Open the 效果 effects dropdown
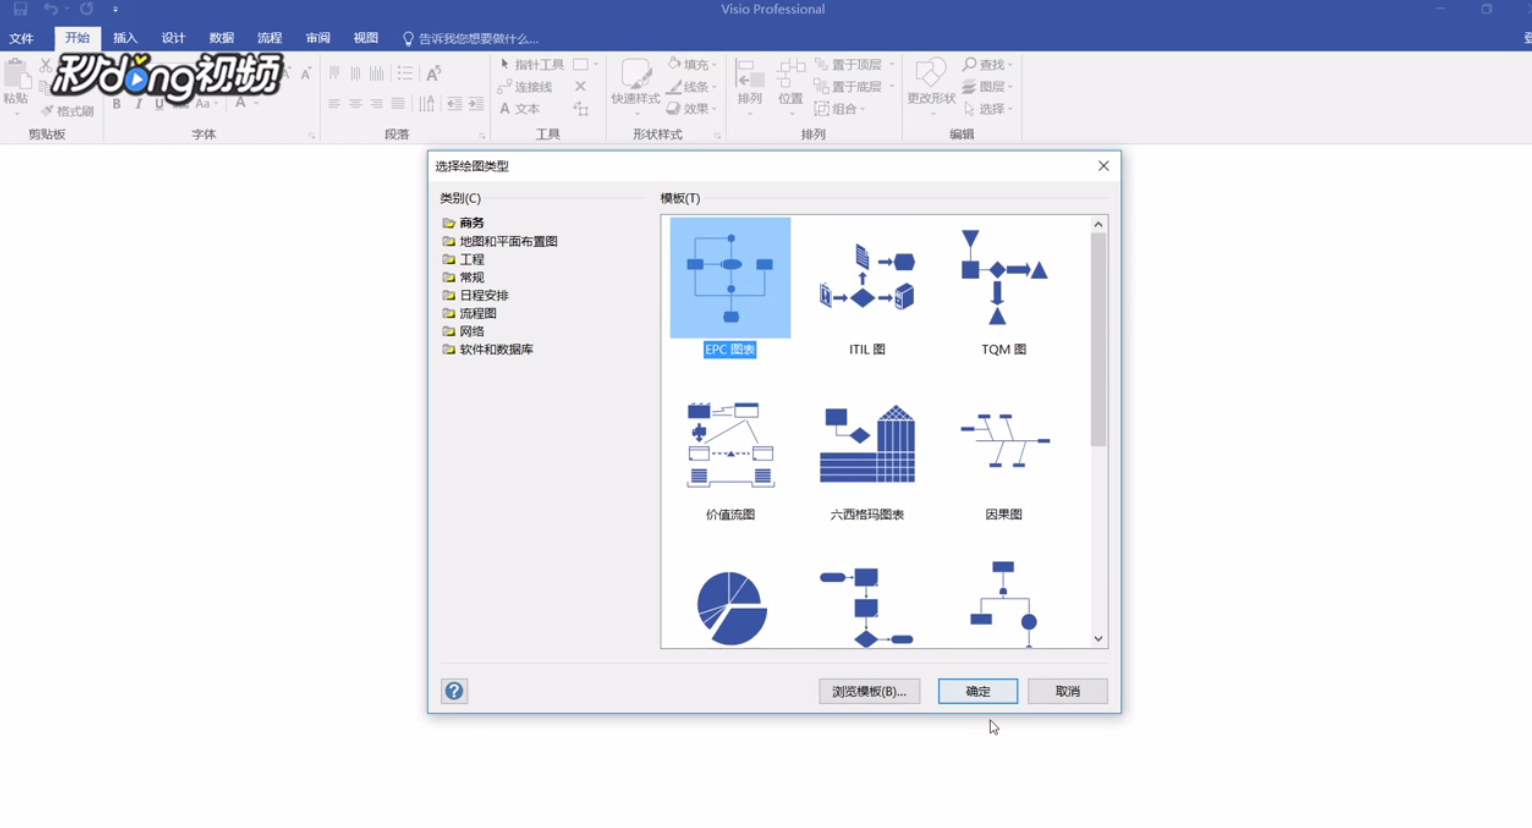The height and width of the screenshot is (828, 1532). click(x=692, y=109)
